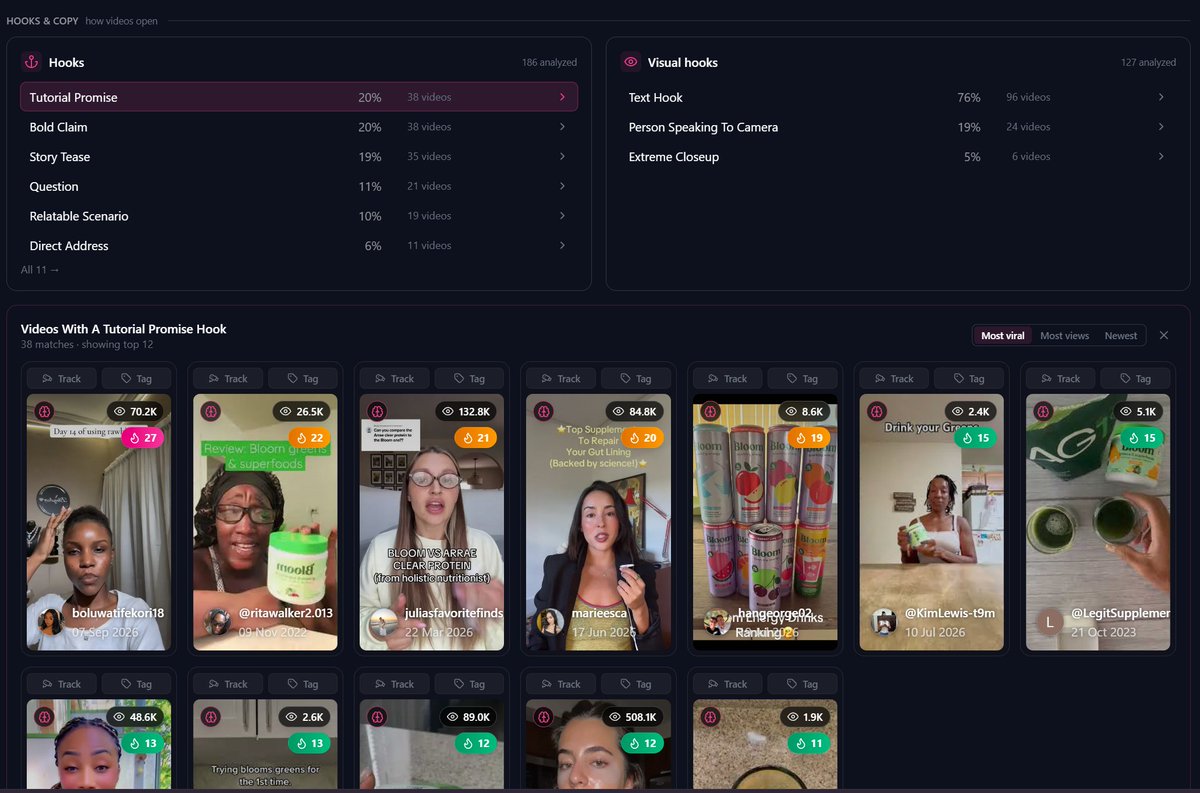The height and width of the screenshot is (793, 1200).
Task: Click the orange virality score 22 badge
Action: (310, 437)
